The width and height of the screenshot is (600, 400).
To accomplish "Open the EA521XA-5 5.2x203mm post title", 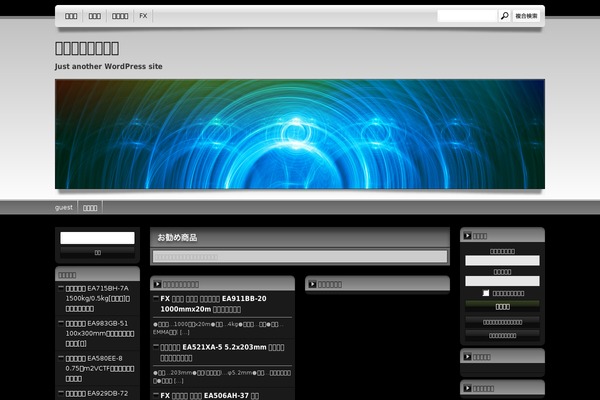I will point(222,353).
